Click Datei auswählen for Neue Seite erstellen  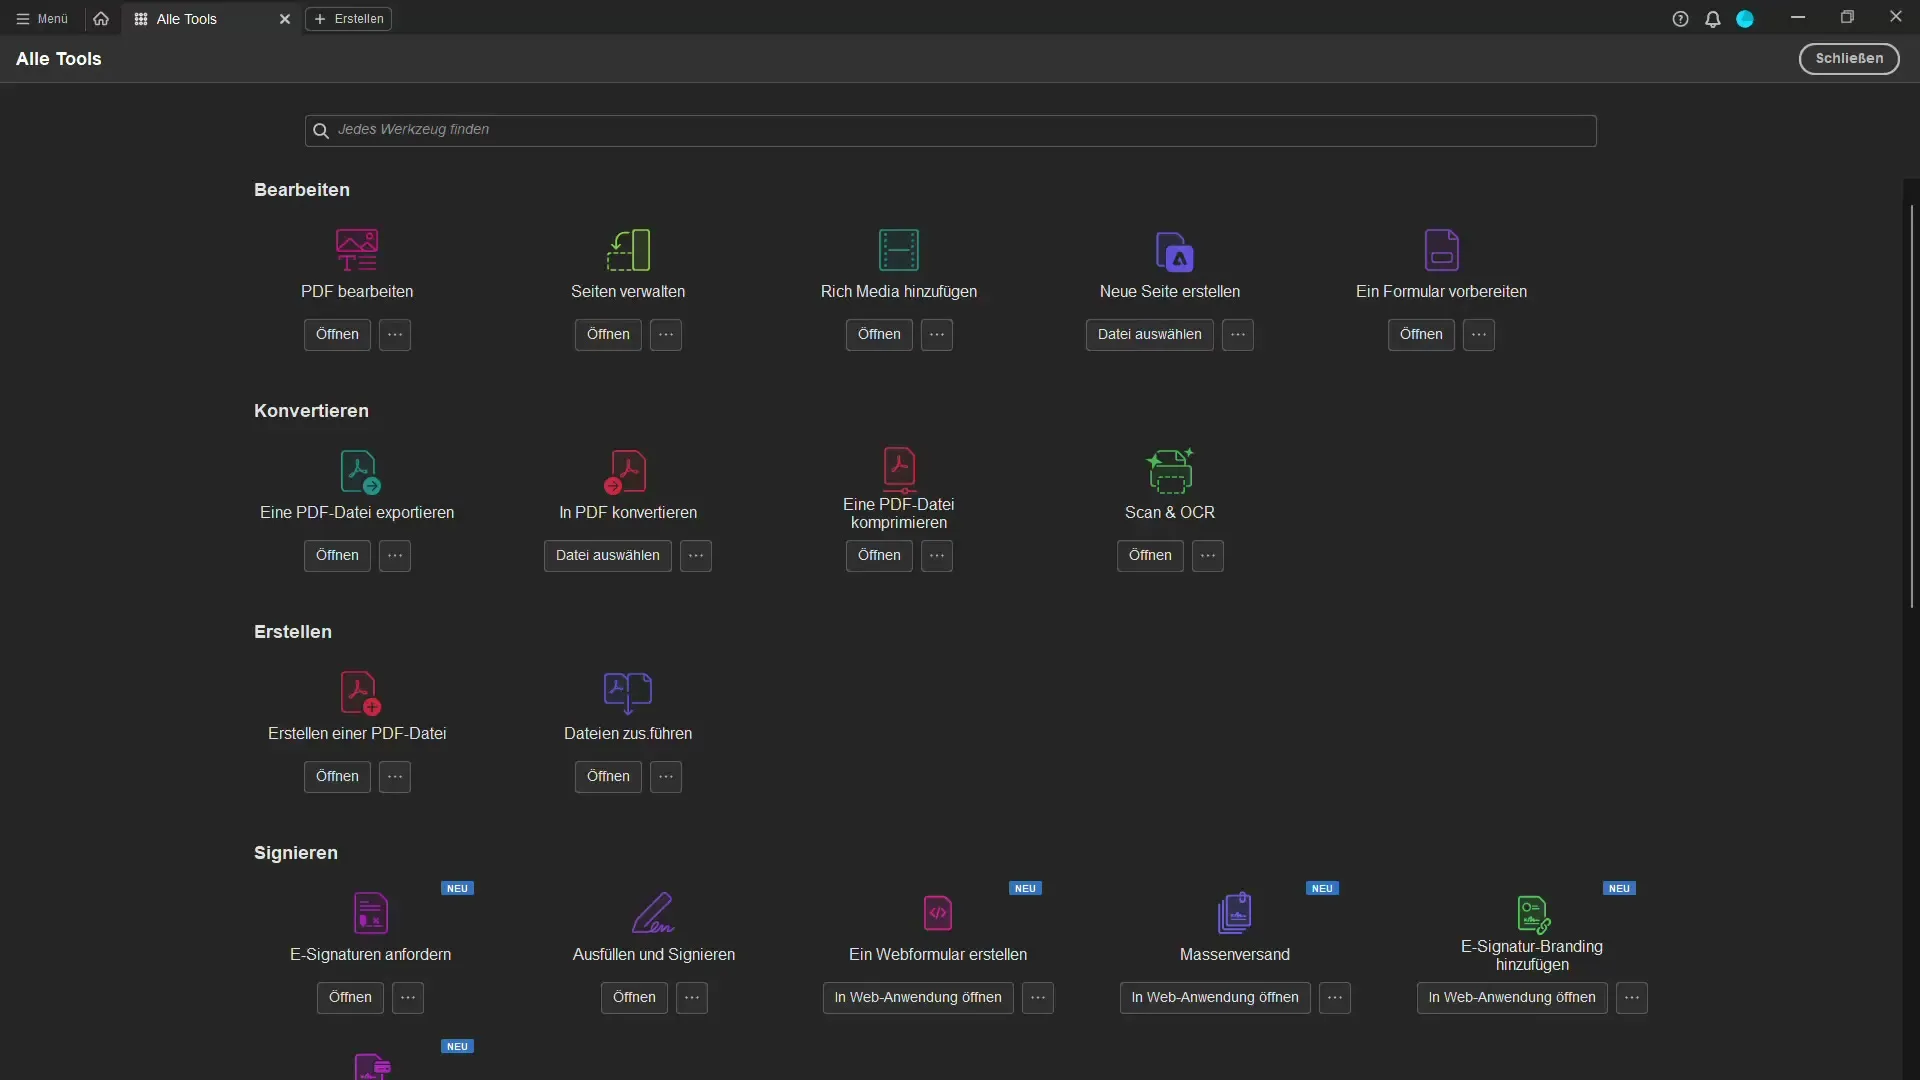click(x=1149, y=334)
